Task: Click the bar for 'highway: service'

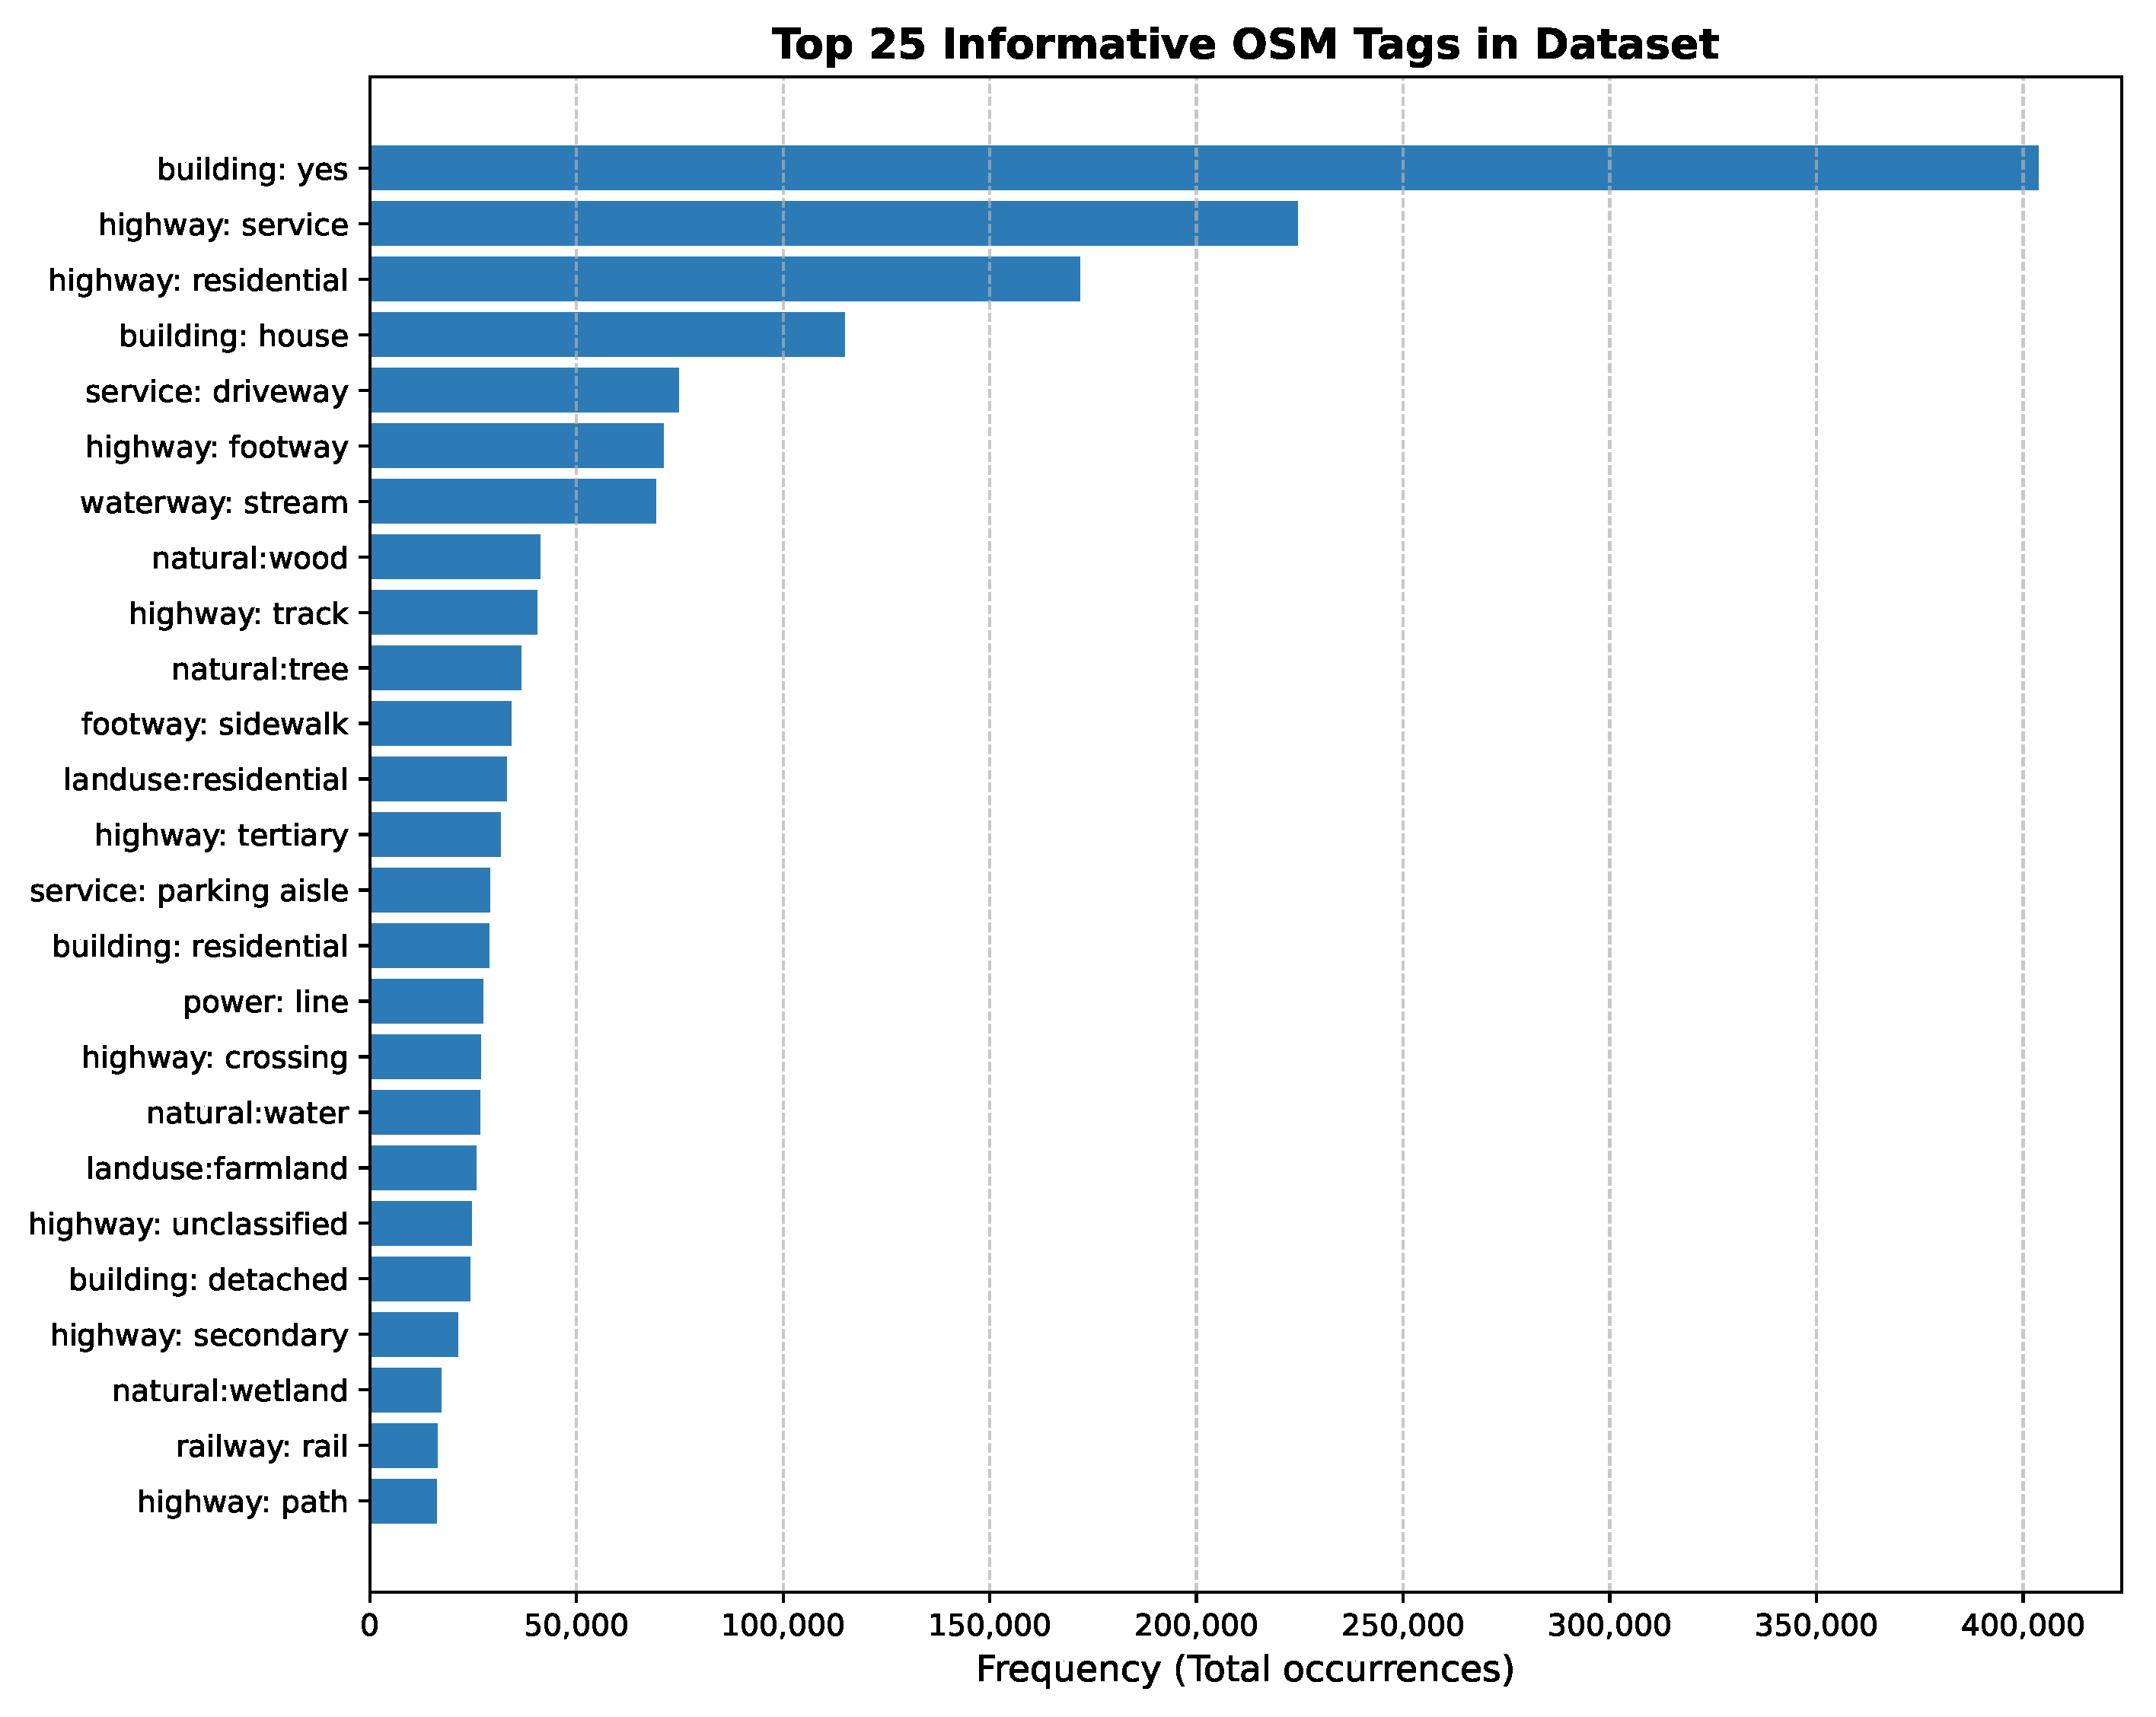Action: 834,223
